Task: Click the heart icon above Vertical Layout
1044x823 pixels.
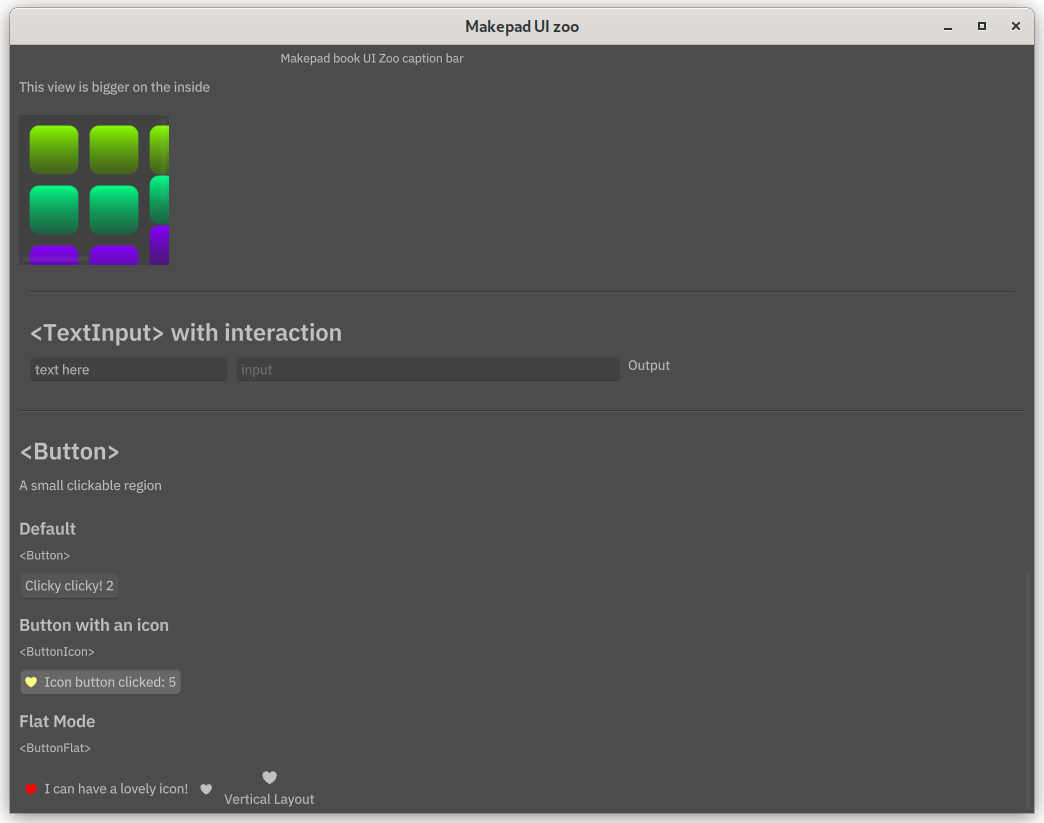Action: 269,777
